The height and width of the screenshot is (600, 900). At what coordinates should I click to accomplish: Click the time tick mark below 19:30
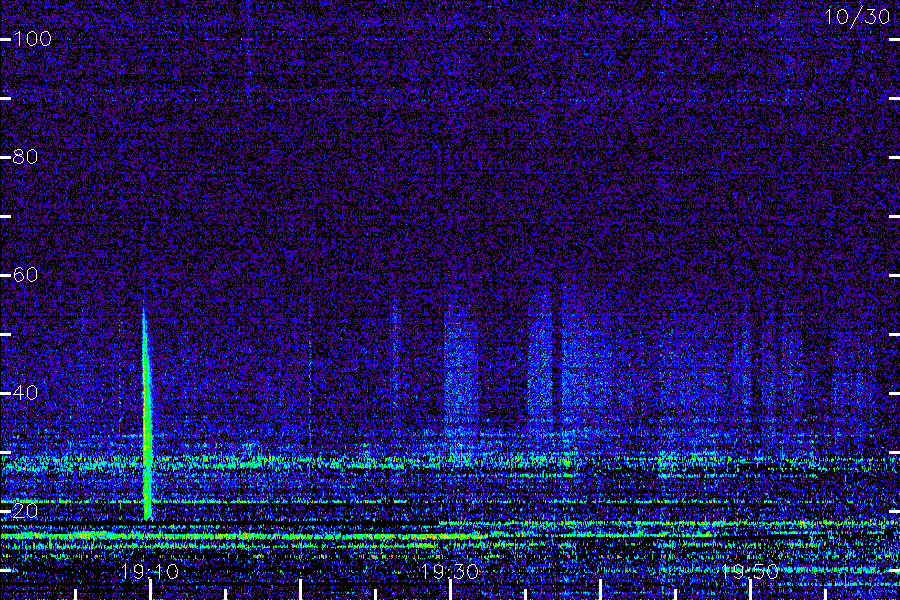click(x=451, y=590)
